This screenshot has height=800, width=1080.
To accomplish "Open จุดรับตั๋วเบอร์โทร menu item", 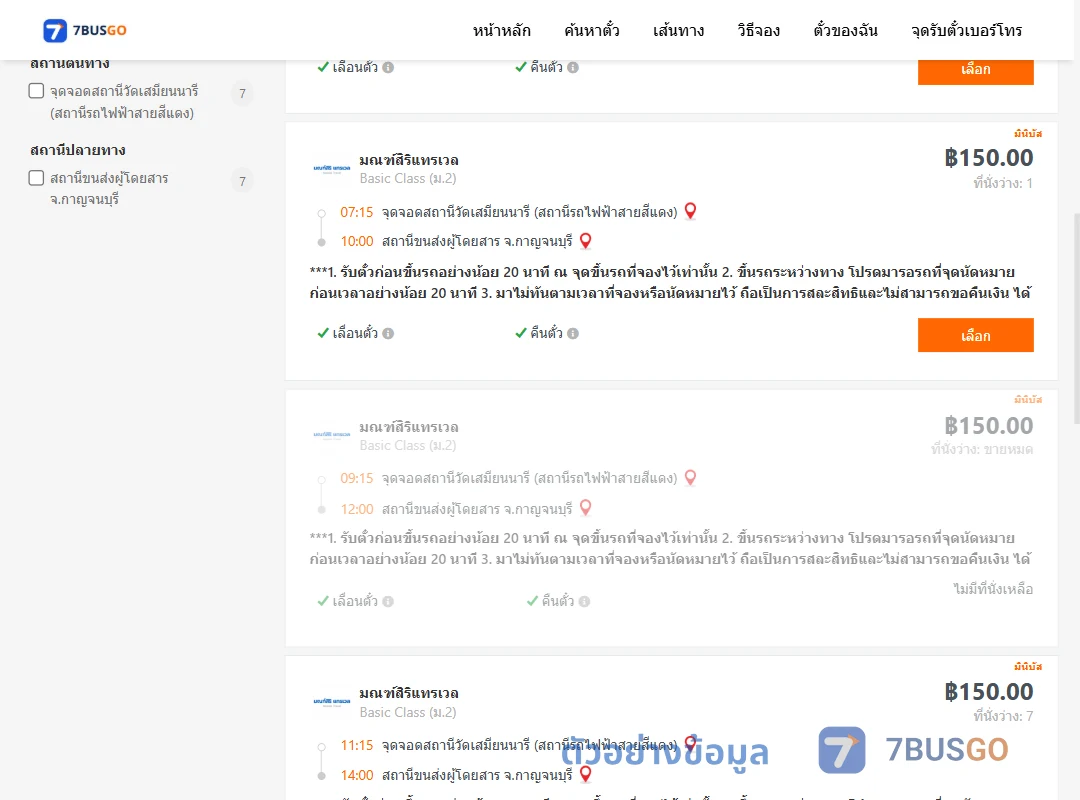I will (x=966, y=31).
